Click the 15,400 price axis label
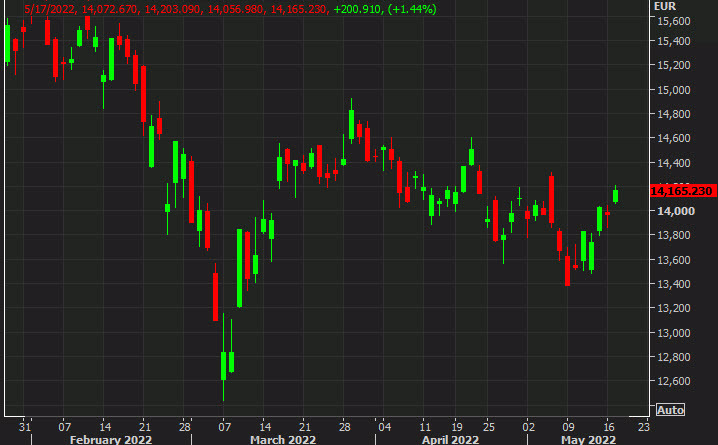 [674, 41]
